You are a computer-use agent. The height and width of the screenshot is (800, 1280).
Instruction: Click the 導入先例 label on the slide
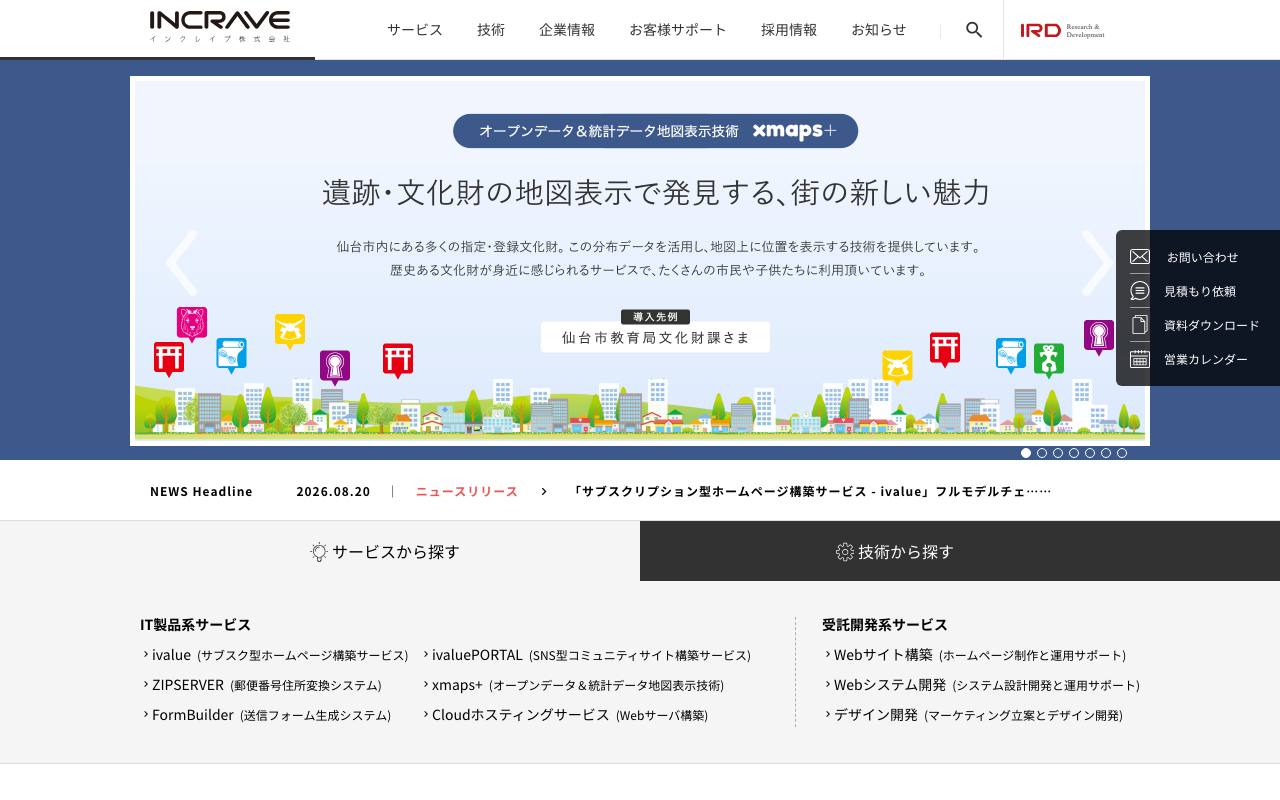[655, 317]
